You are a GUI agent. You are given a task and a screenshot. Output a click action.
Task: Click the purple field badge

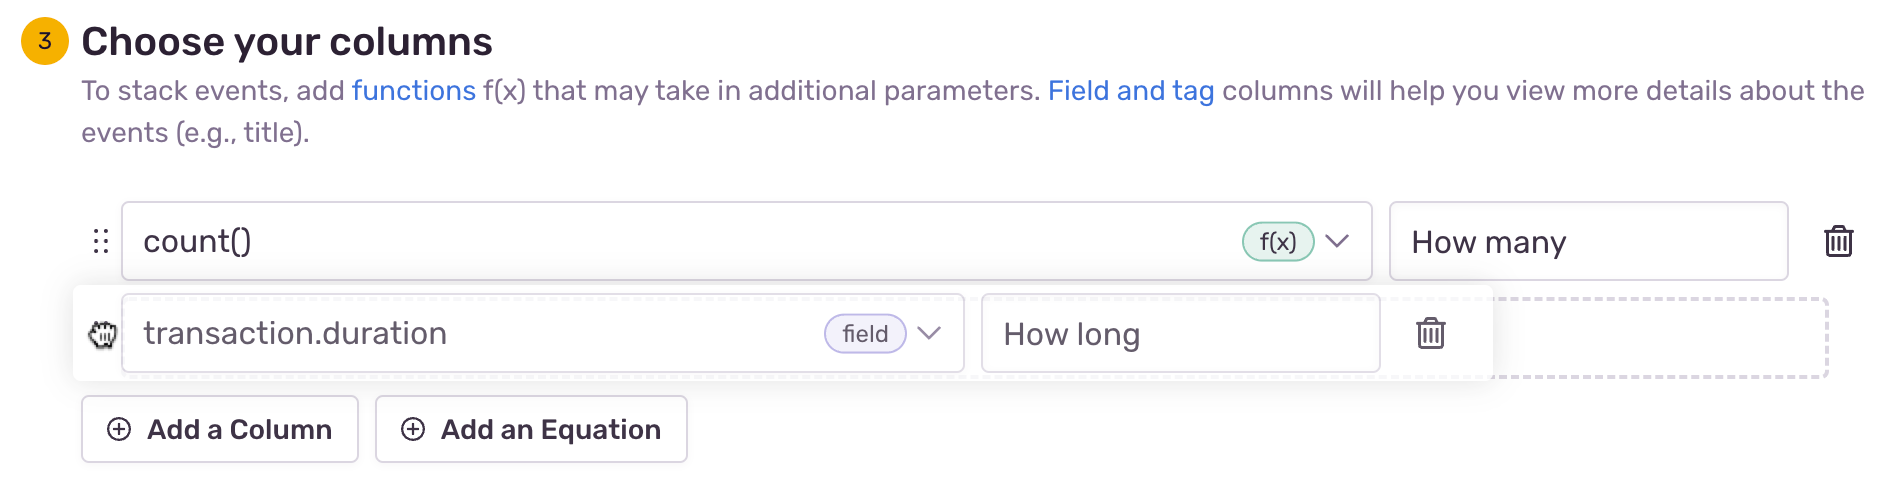coord(864,334)
